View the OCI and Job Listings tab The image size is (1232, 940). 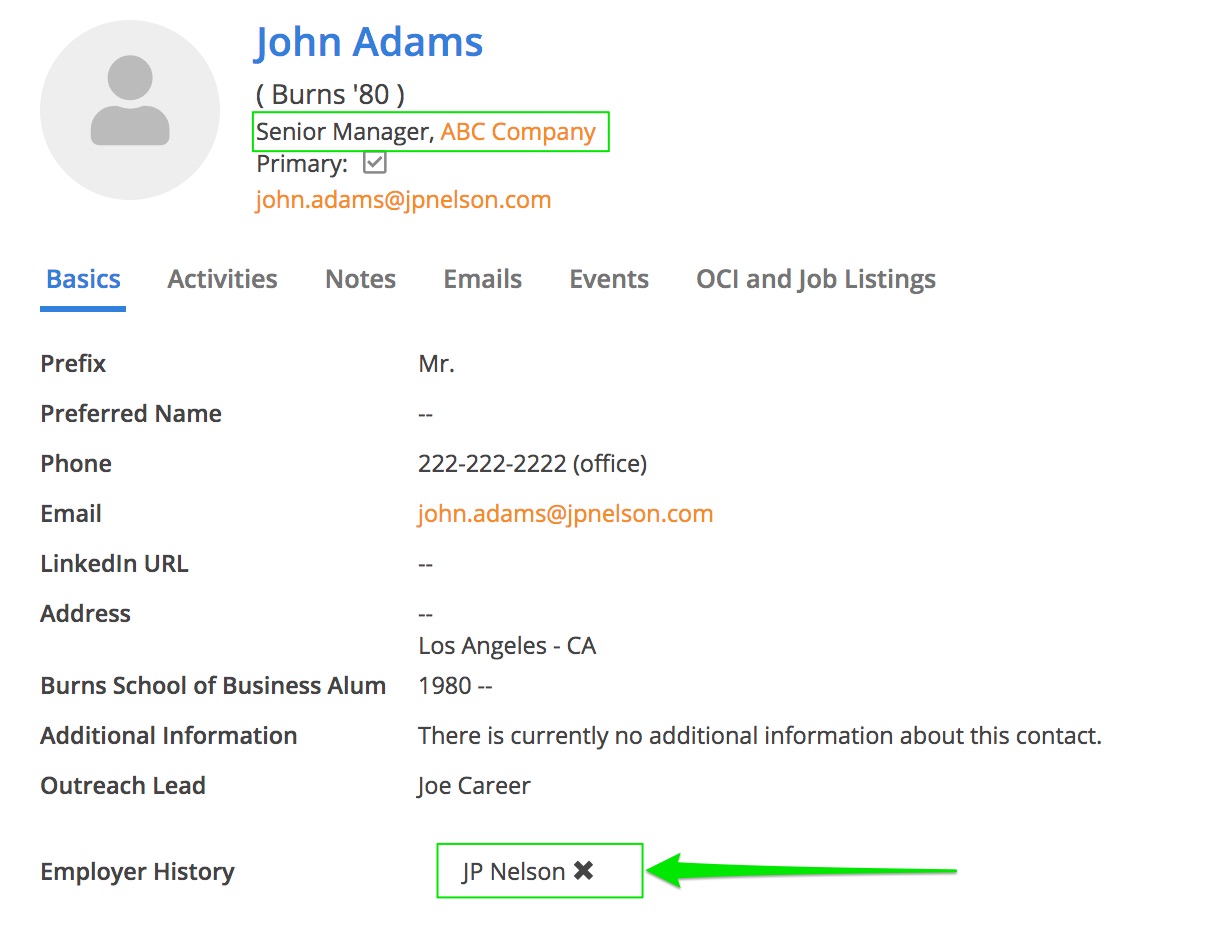point(816,279)
